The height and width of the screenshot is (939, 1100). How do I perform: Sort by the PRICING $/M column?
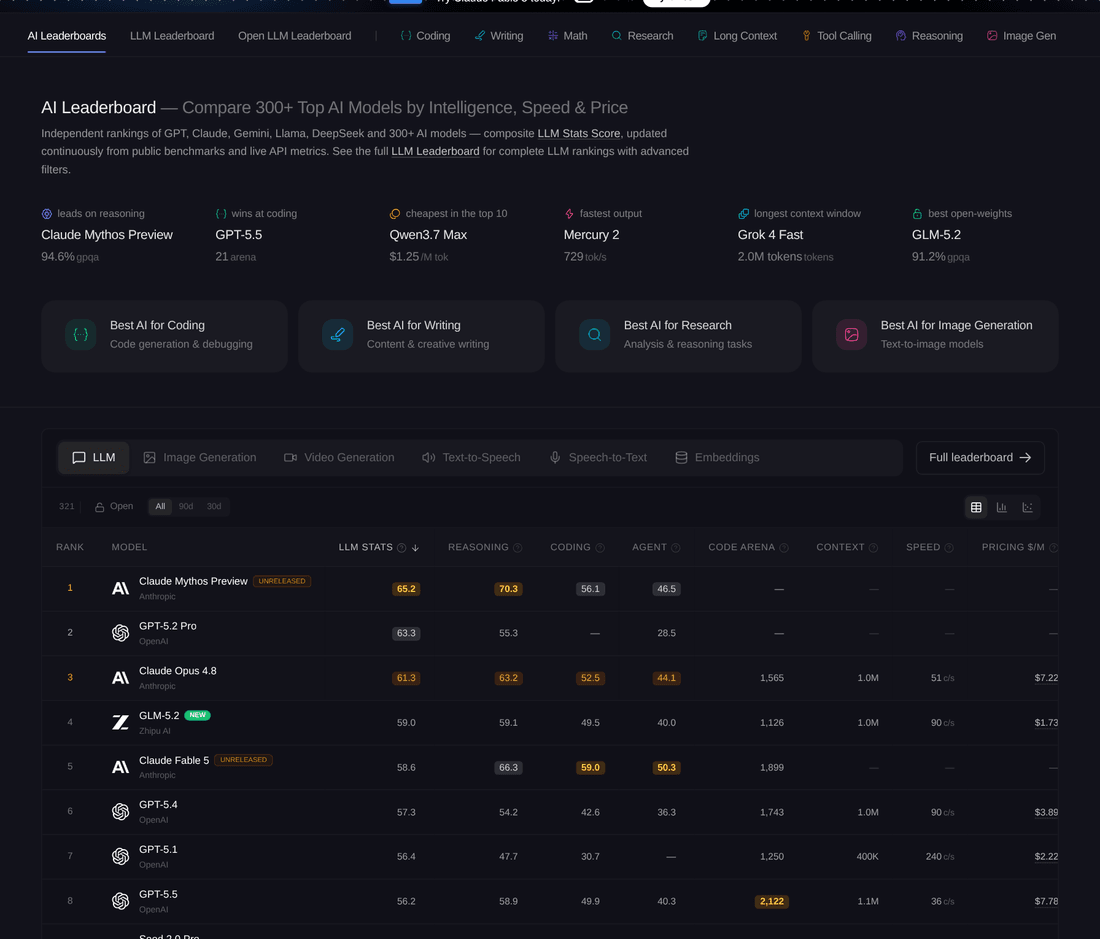[1013, 547]
